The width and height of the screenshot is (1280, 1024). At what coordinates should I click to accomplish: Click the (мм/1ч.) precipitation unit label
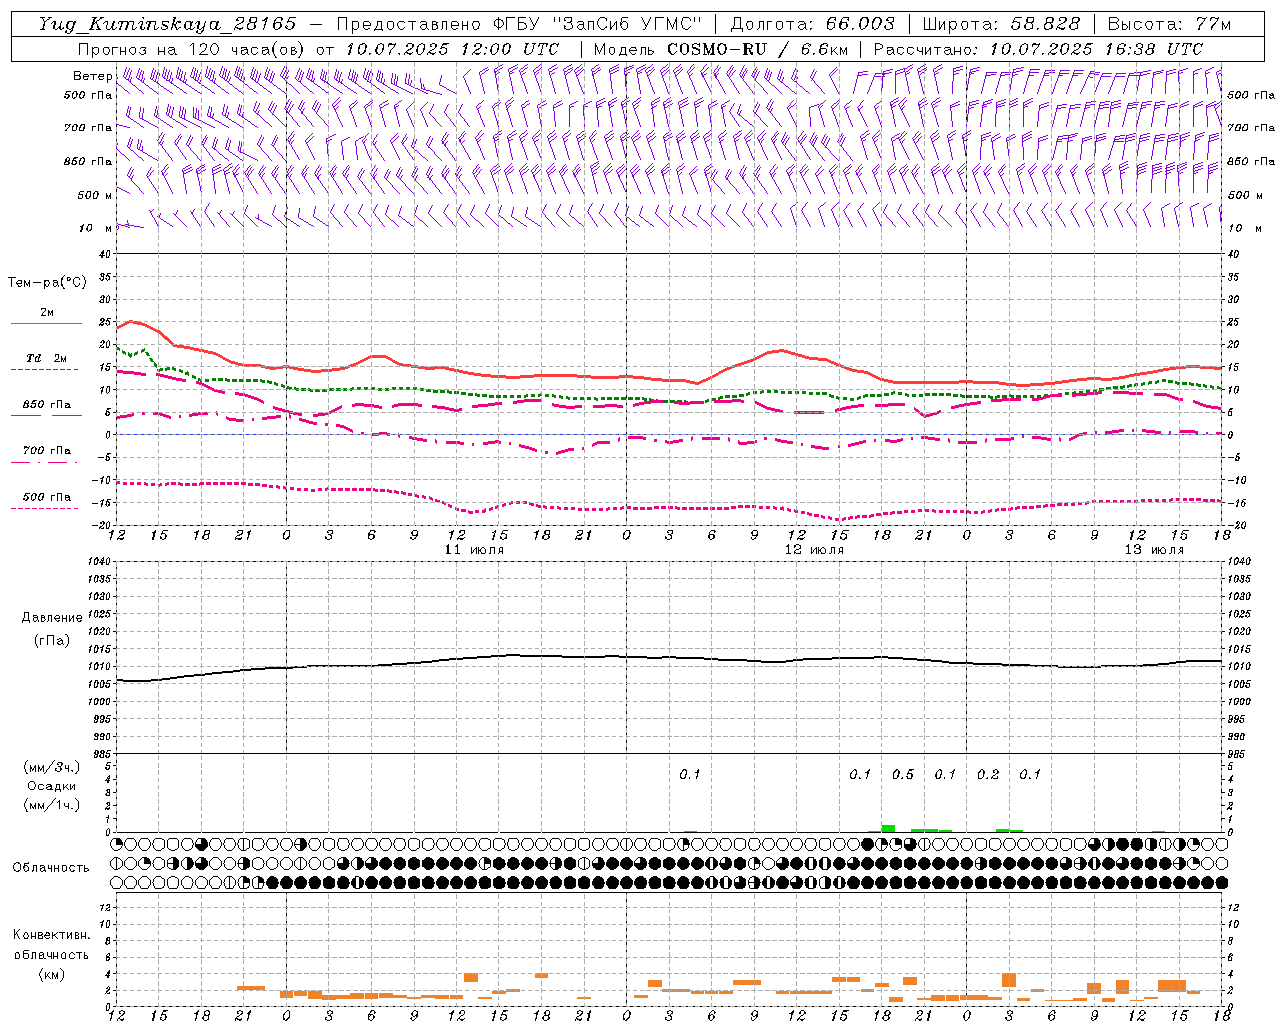point(52,805)
